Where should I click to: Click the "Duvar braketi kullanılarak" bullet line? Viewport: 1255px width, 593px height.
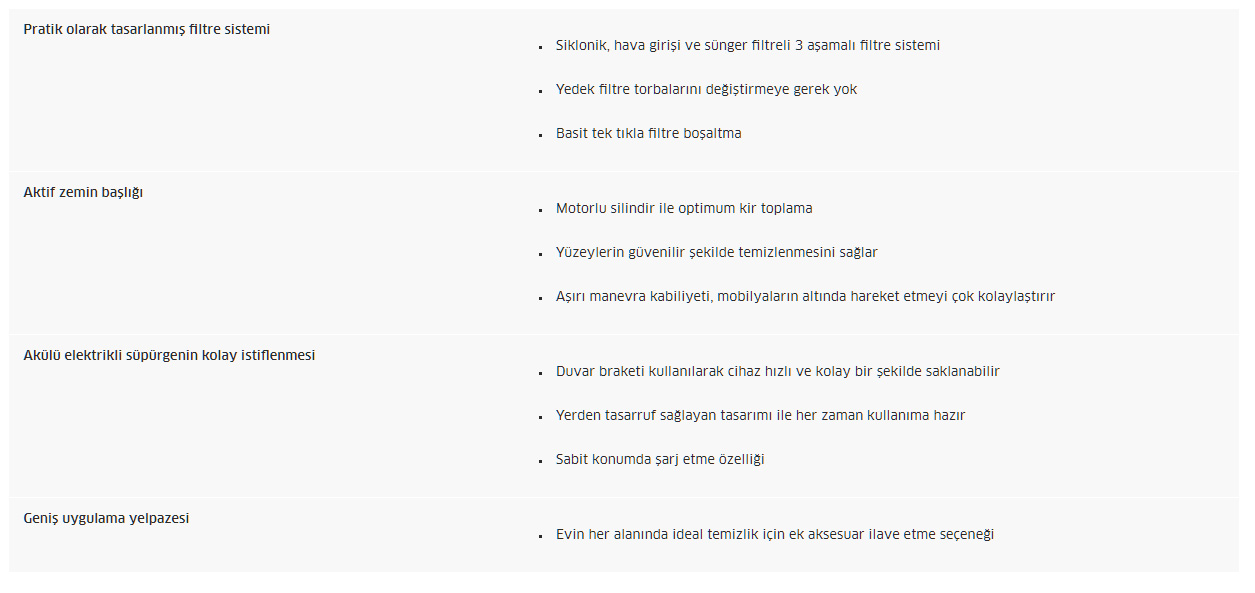[778, 371]
